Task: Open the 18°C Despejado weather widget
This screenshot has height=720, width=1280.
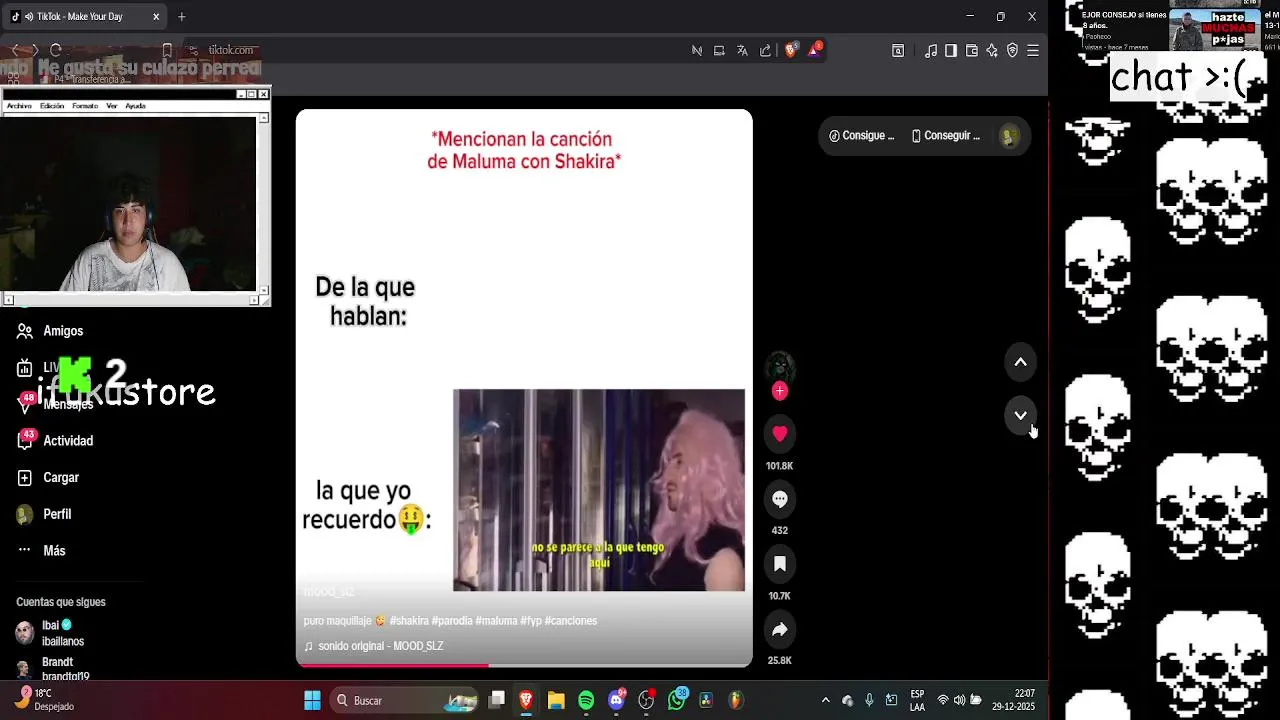Action: 45,700
